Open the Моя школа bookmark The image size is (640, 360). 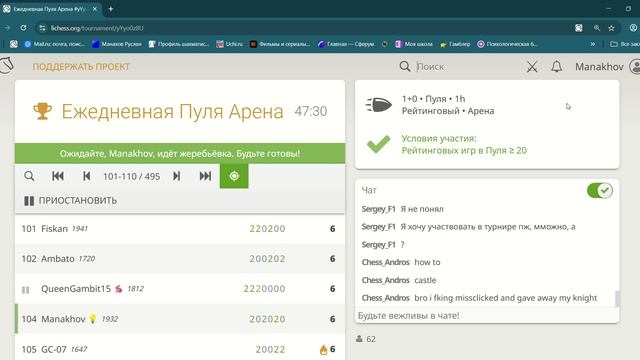[413, 44]
